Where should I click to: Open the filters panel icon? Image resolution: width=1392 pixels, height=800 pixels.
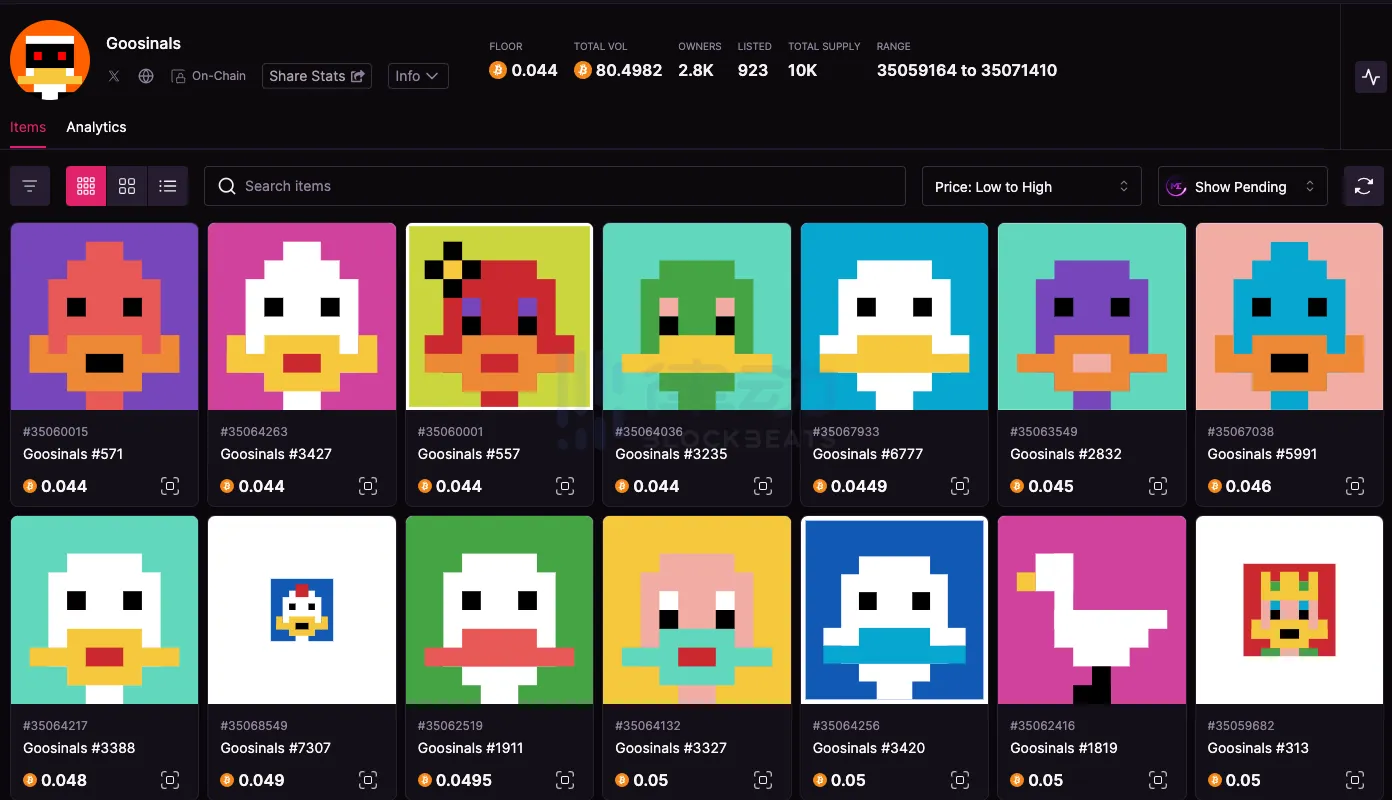pyautogui.click(x=30, y=186)
